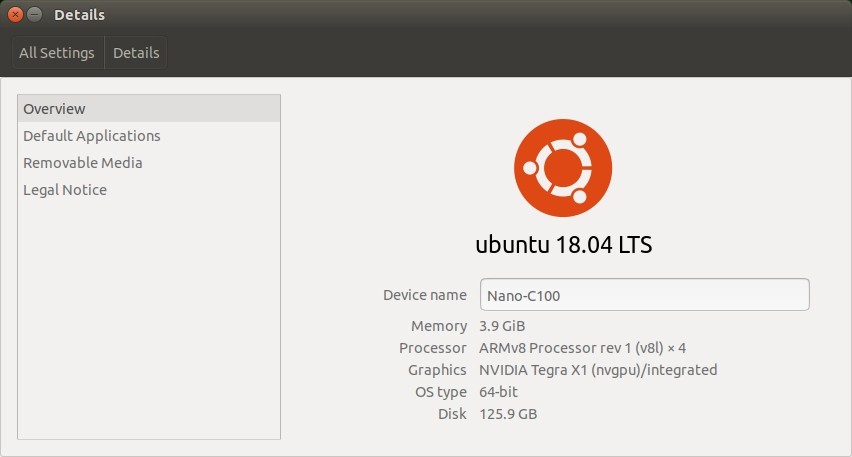Click the Disk label
This screenshot has height=457, width=852.
click(x=453, y=414)
